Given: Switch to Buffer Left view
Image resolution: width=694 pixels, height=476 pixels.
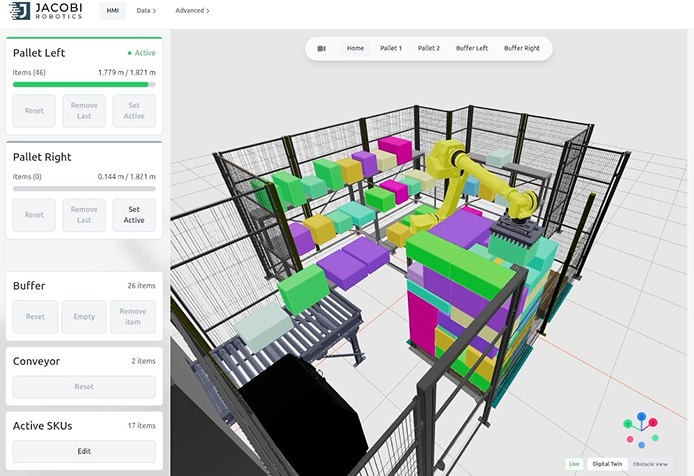Looking at the screenshot, I should click(x=472, y=48).
